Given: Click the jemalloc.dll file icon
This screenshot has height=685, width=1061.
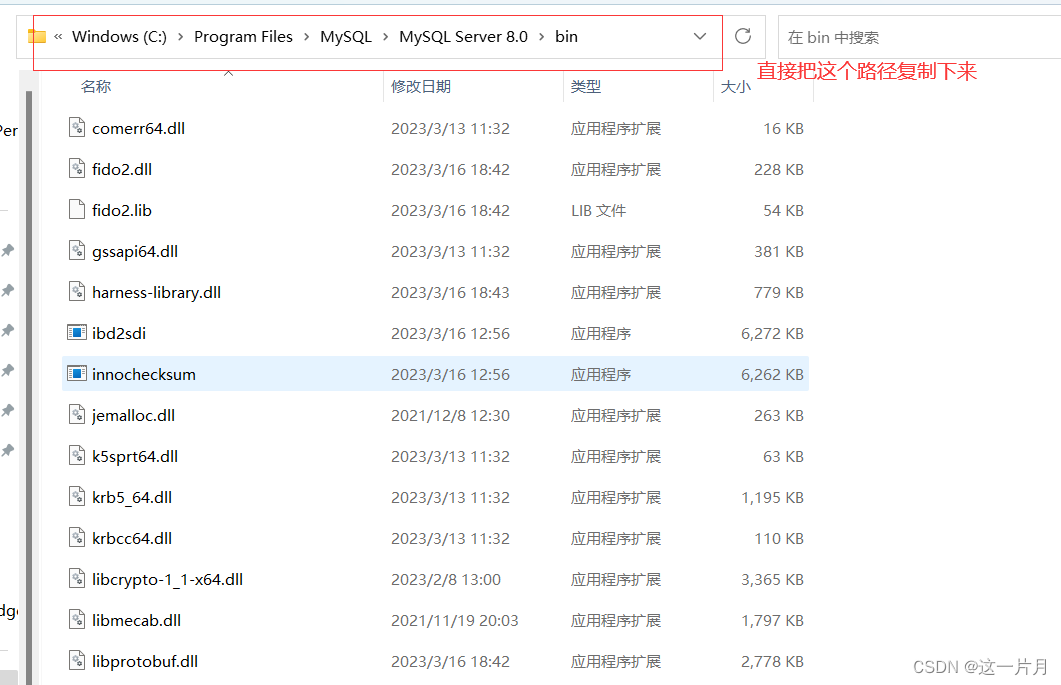Looking at the screenshot, I should coord(77,415).
